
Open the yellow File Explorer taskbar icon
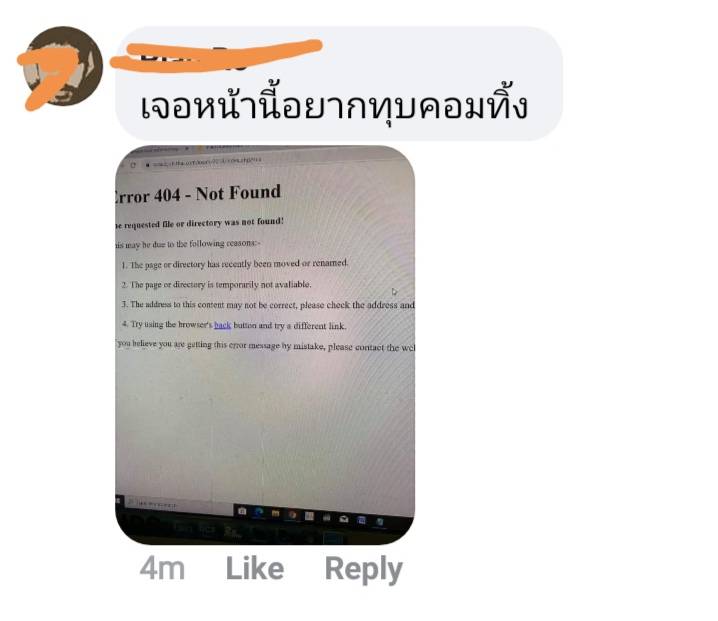tap(275, 513)
